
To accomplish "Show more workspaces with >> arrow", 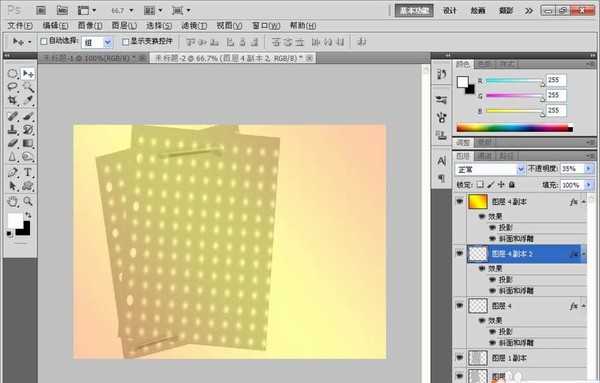I will [529, 11].
